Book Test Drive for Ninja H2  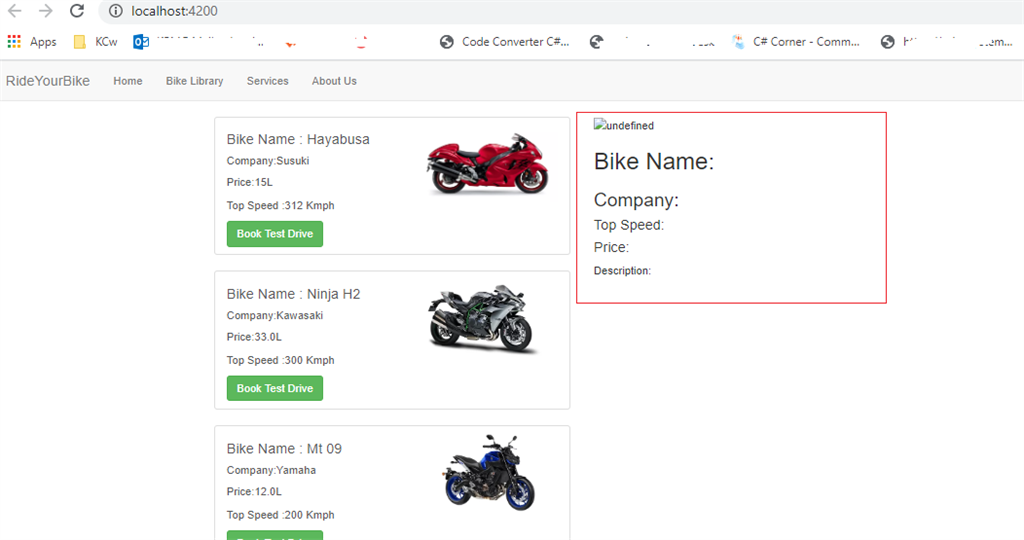point(275,389)
